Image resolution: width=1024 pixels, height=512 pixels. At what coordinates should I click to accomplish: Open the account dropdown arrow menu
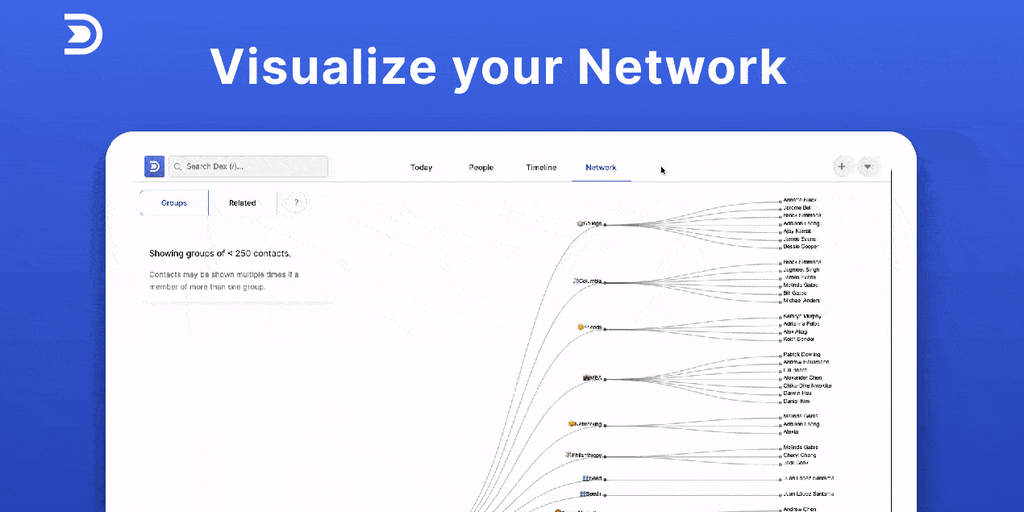(867, 167)
